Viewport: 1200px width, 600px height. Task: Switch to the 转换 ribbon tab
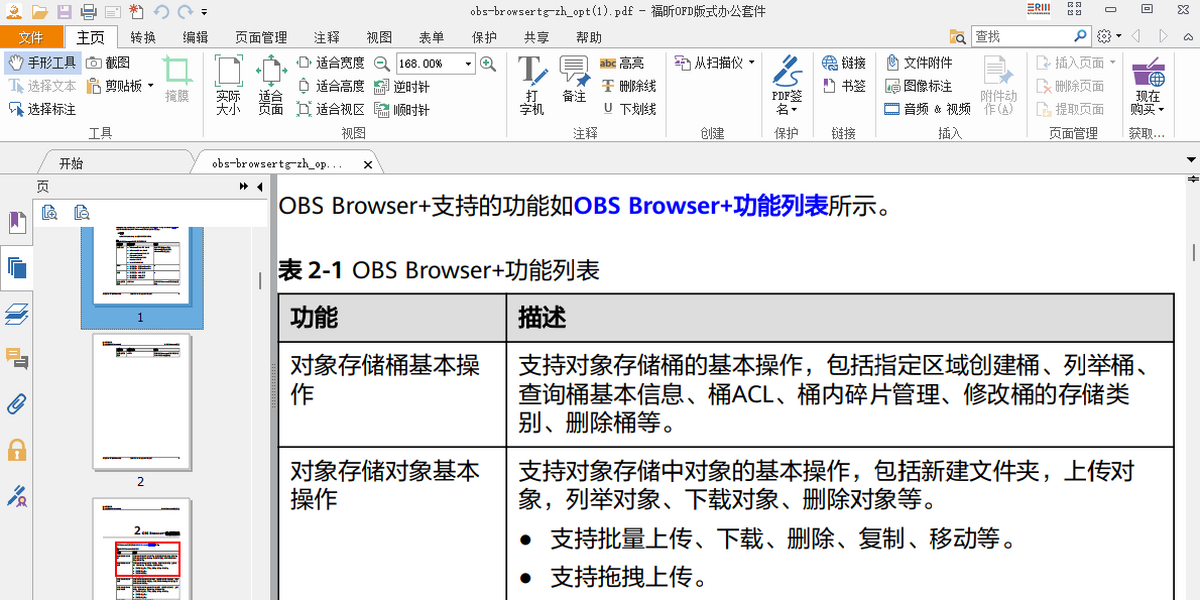(x=143, y=37)
